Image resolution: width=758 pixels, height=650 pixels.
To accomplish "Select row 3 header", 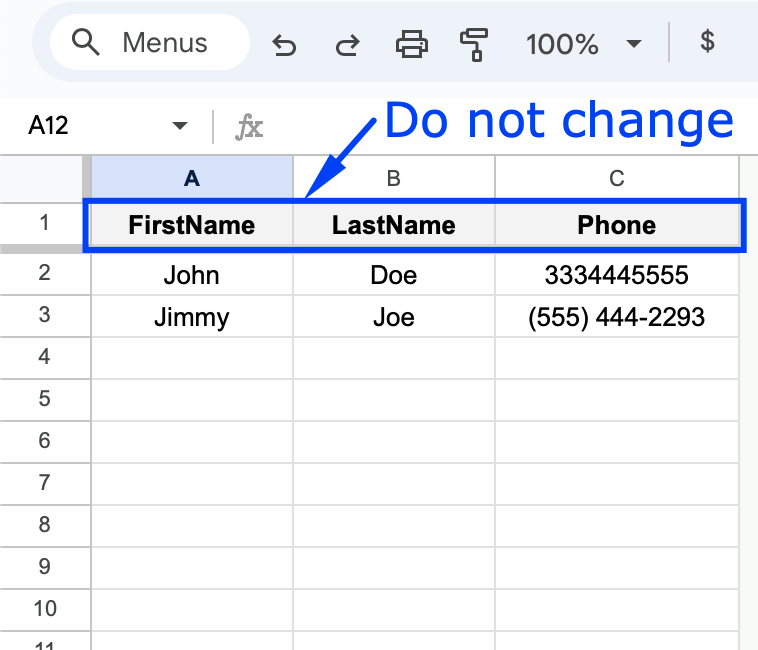I will coord(44,315).
